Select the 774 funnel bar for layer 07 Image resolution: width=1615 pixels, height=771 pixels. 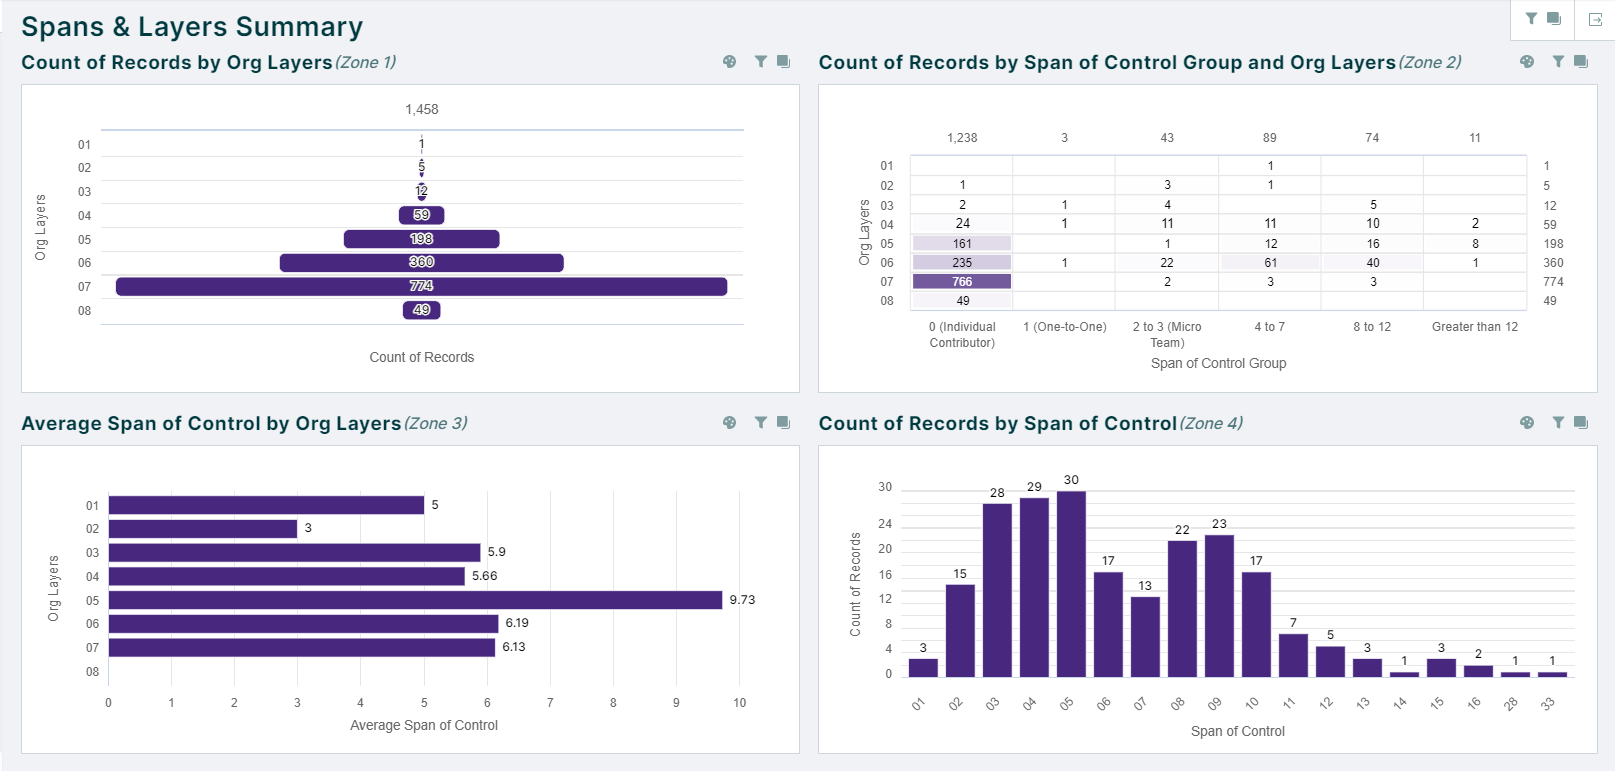[x=421, y=287]
